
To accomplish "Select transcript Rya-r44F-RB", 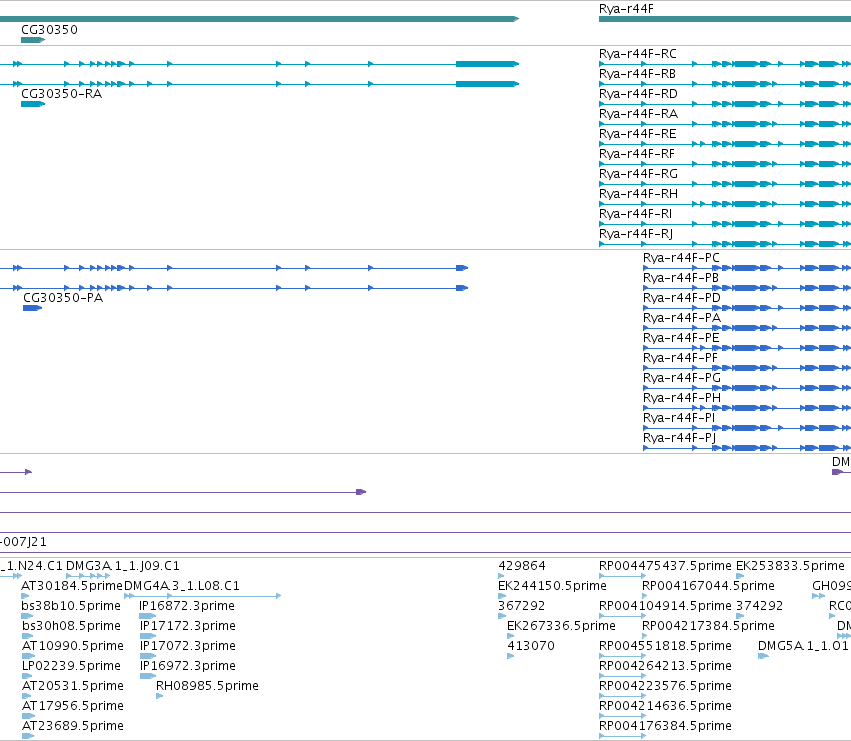I will [x=637, y=74].
